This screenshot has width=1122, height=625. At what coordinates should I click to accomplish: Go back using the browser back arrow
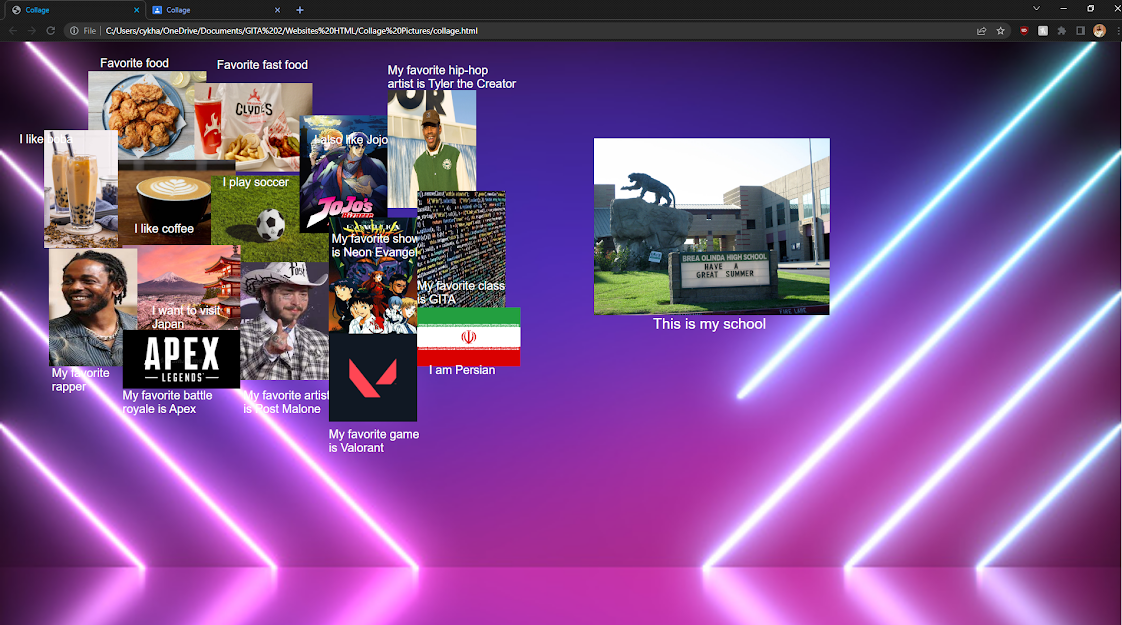click(x=13, y=31)
